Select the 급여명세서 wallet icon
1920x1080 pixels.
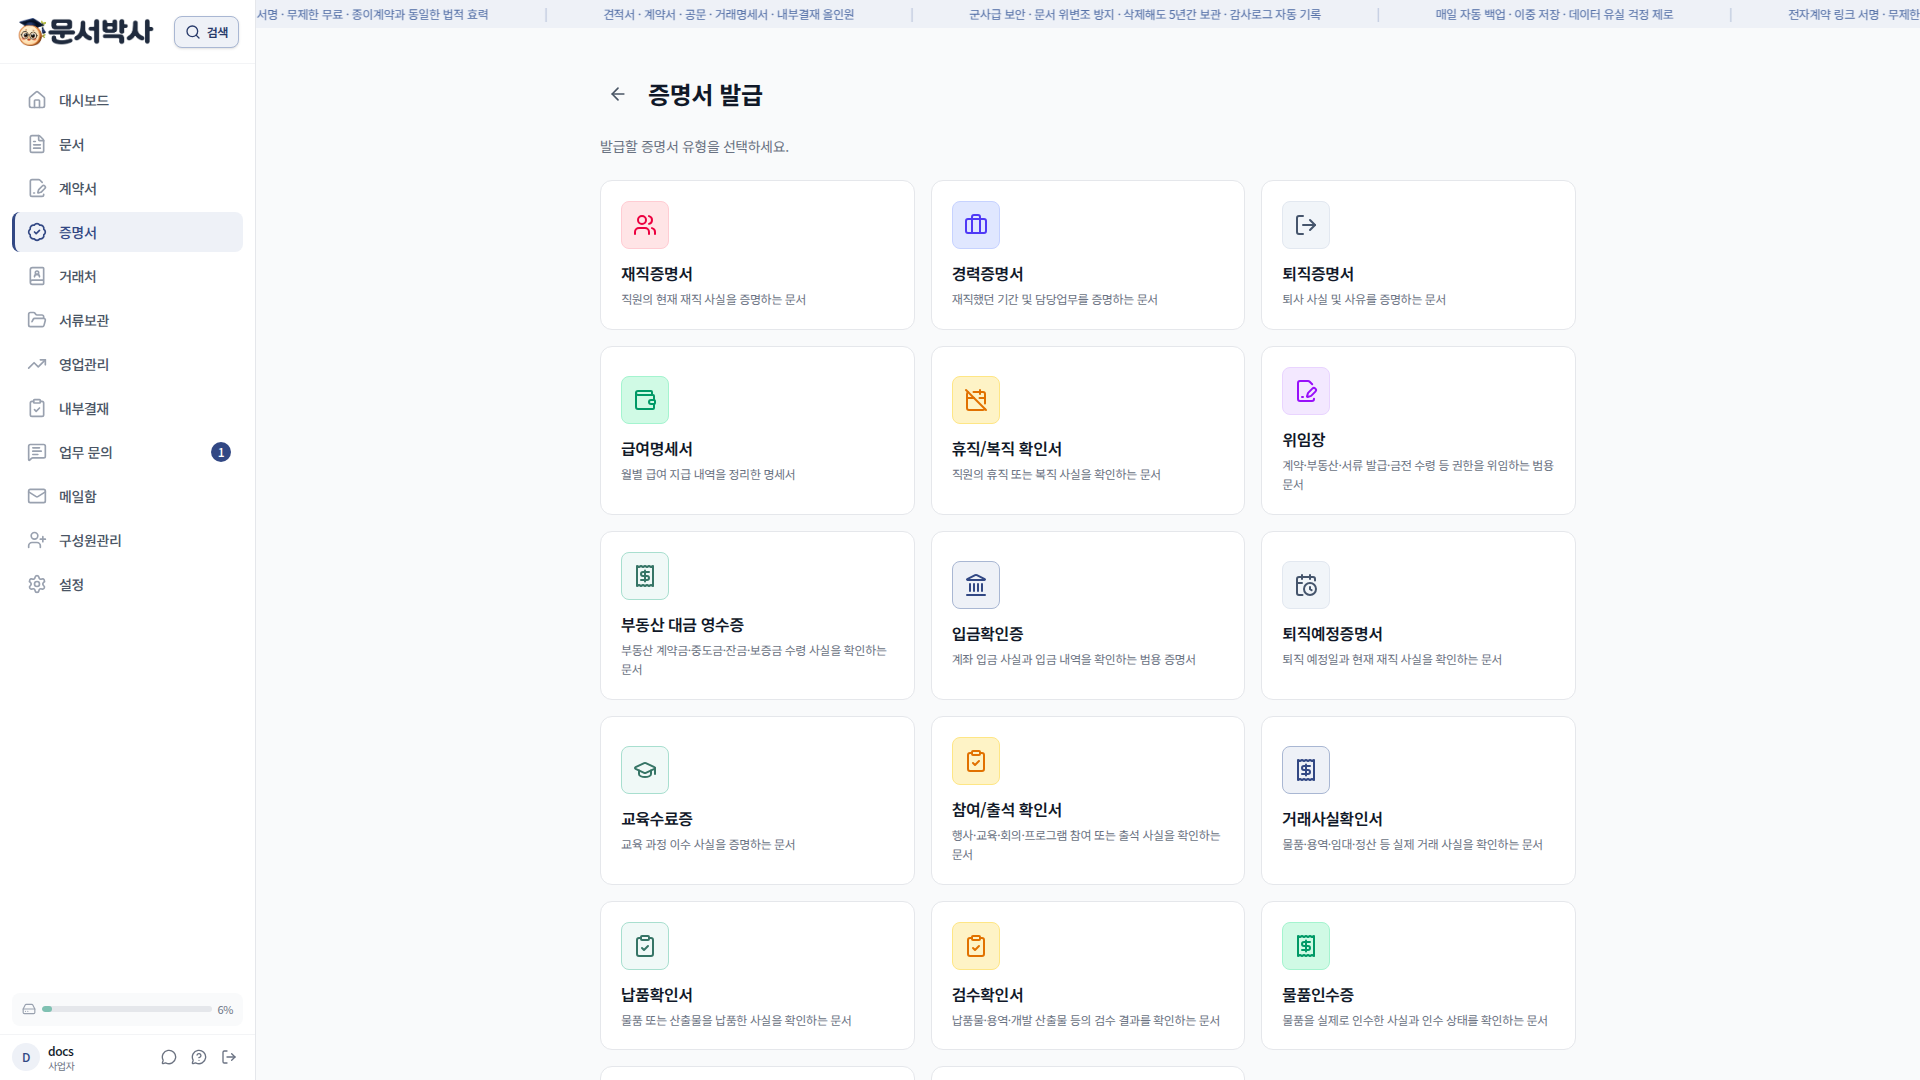[645, 400]
